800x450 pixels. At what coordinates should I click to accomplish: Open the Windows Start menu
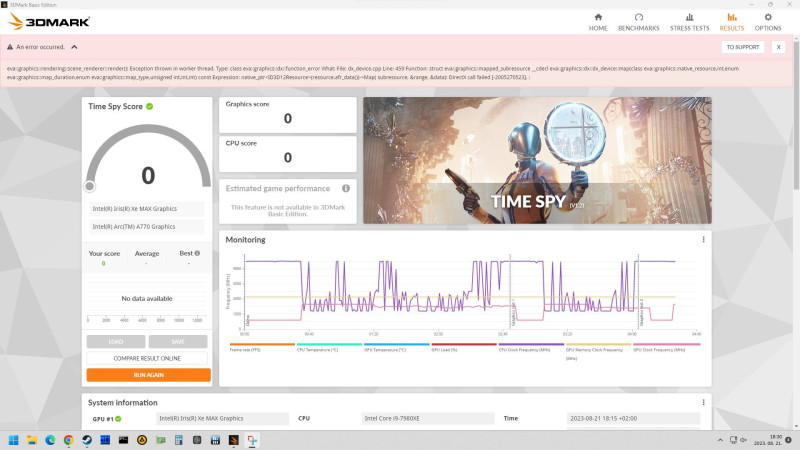click(x=14, y=440)
